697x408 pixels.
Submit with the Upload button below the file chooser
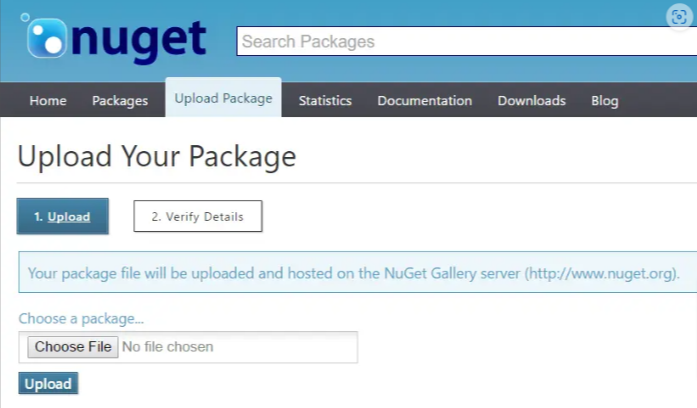point(48,384)
